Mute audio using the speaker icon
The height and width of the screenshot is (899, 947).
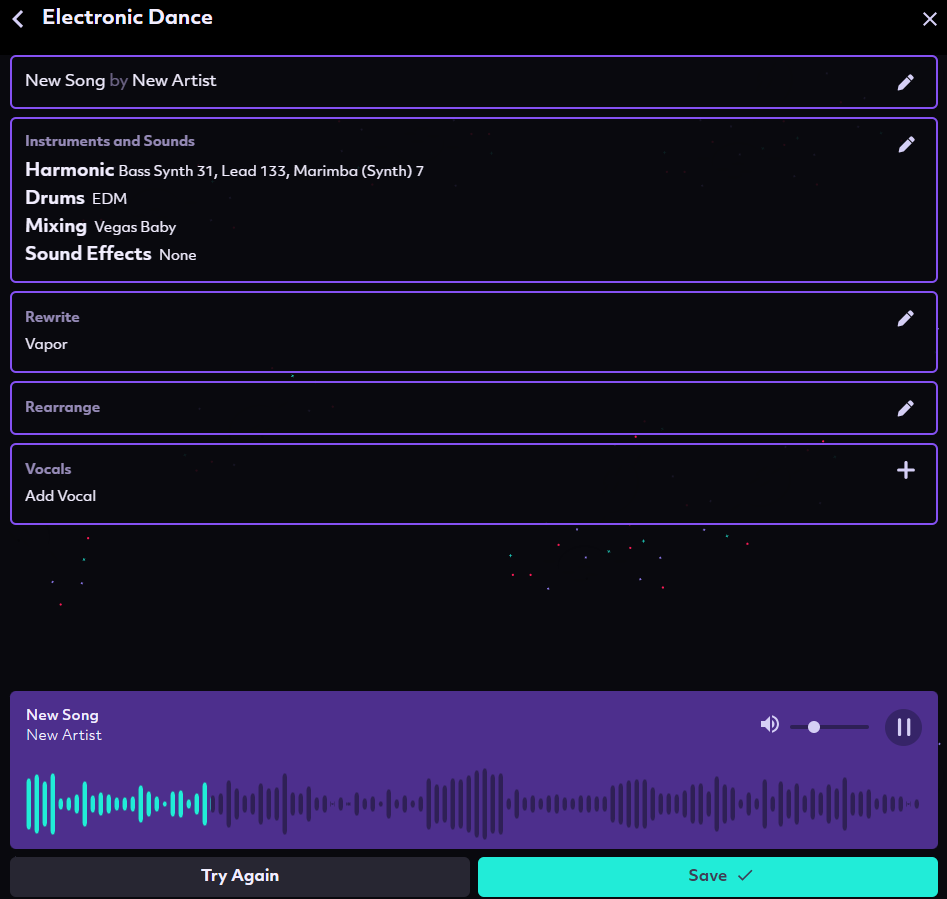click(x=769, y=725)
